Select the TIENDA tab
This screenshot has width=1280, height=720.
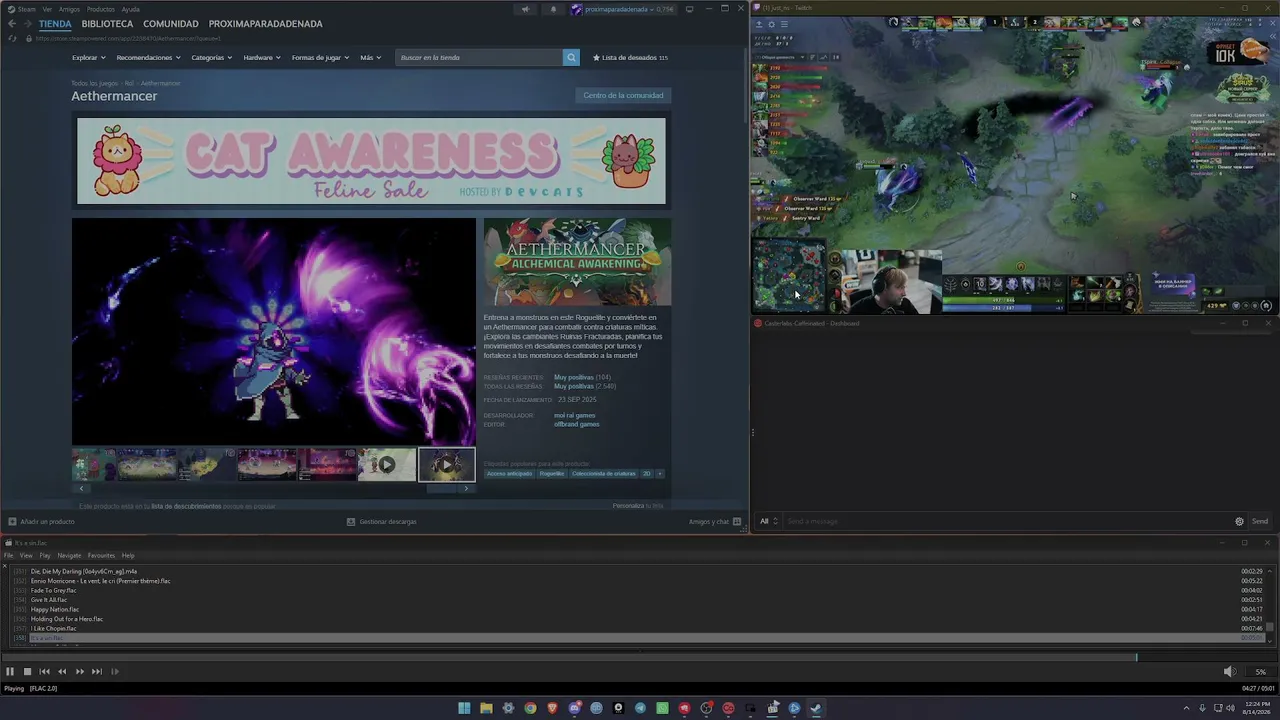[x=55, y=24]
